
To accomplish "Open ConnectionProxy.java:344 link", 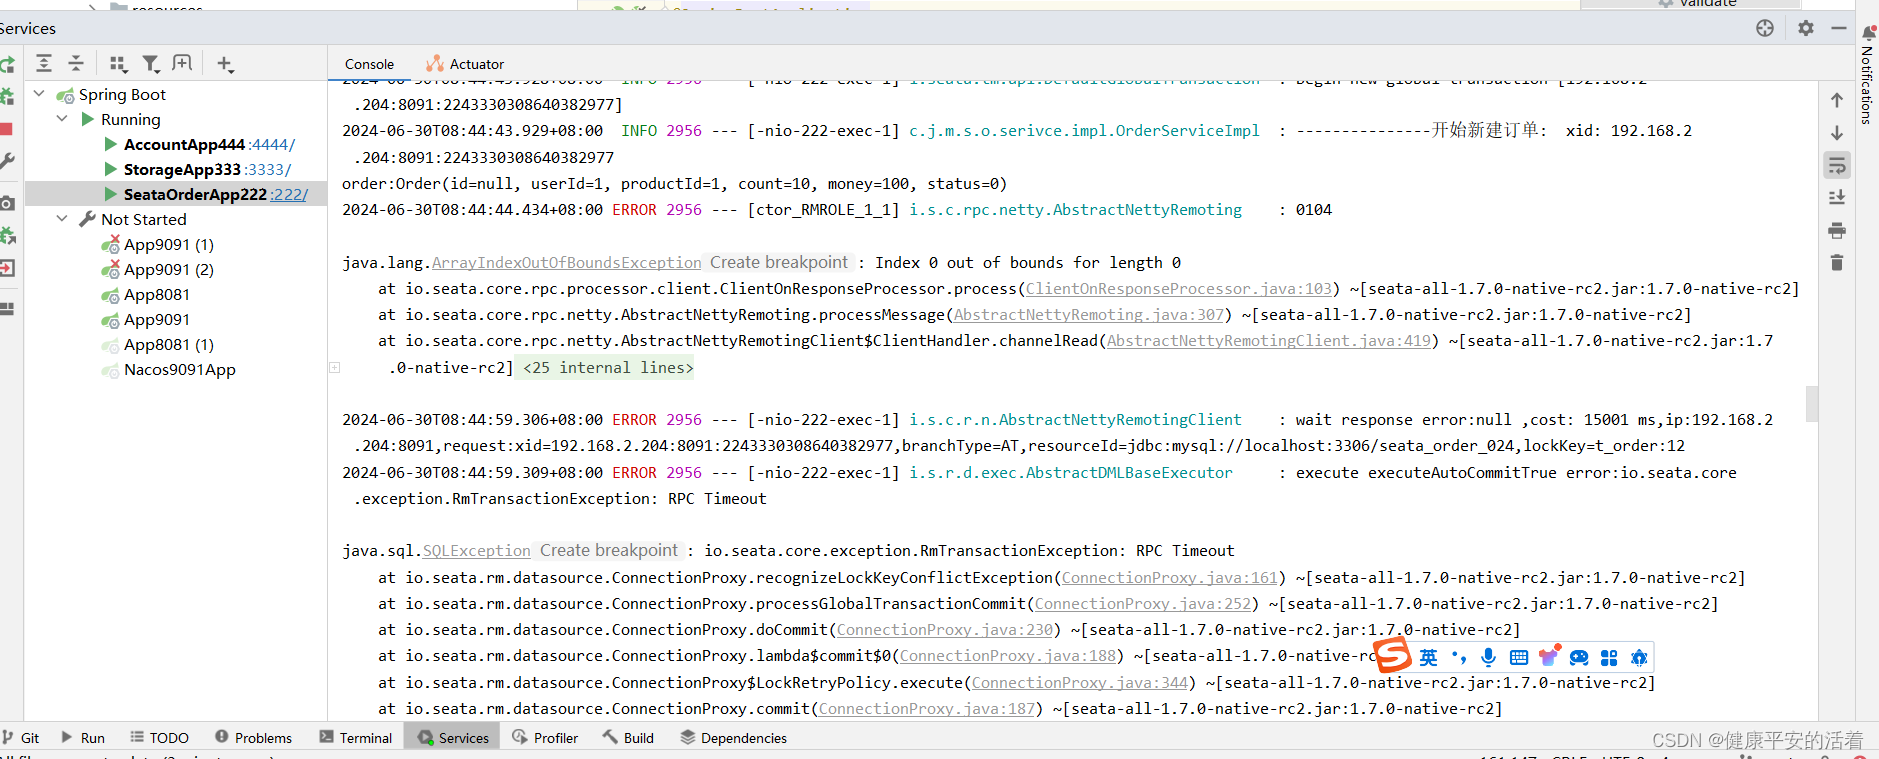I will coord(1080,682).
